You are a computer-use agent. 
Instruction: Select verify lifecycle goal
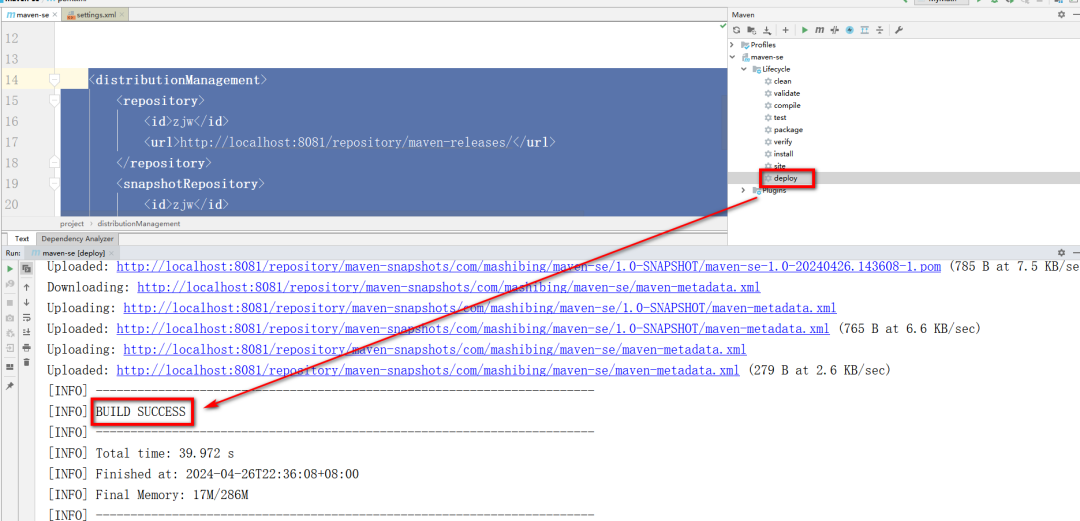click(782, 142)
